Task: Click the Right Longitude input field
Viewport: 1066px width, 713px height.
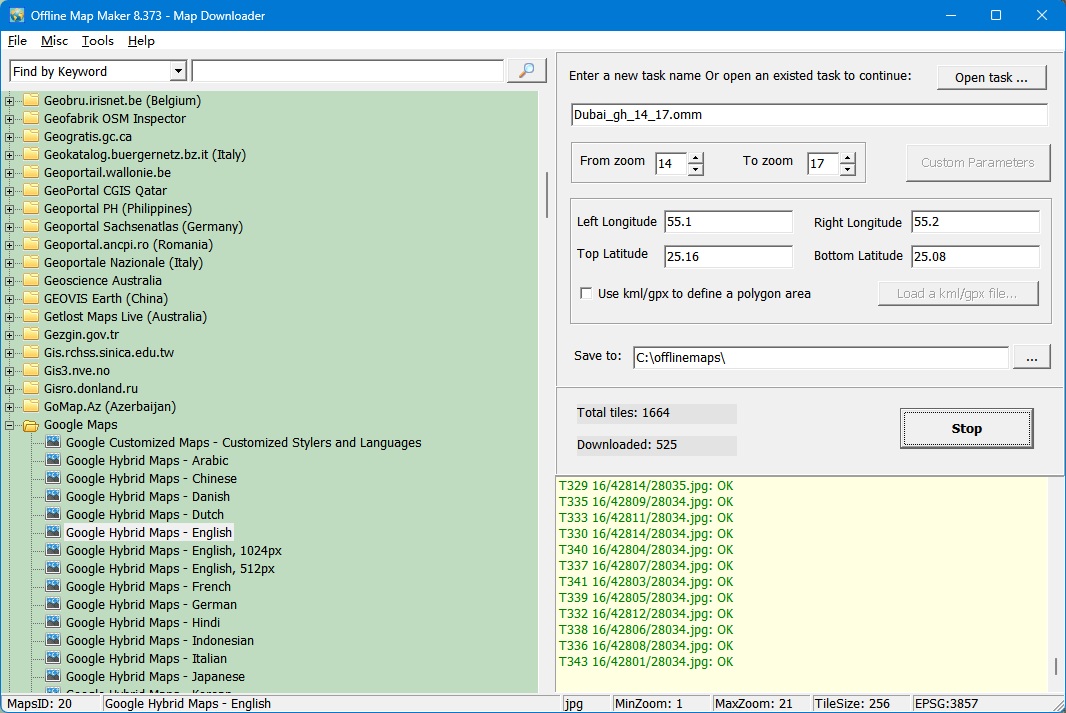Action: pos(975,222)
